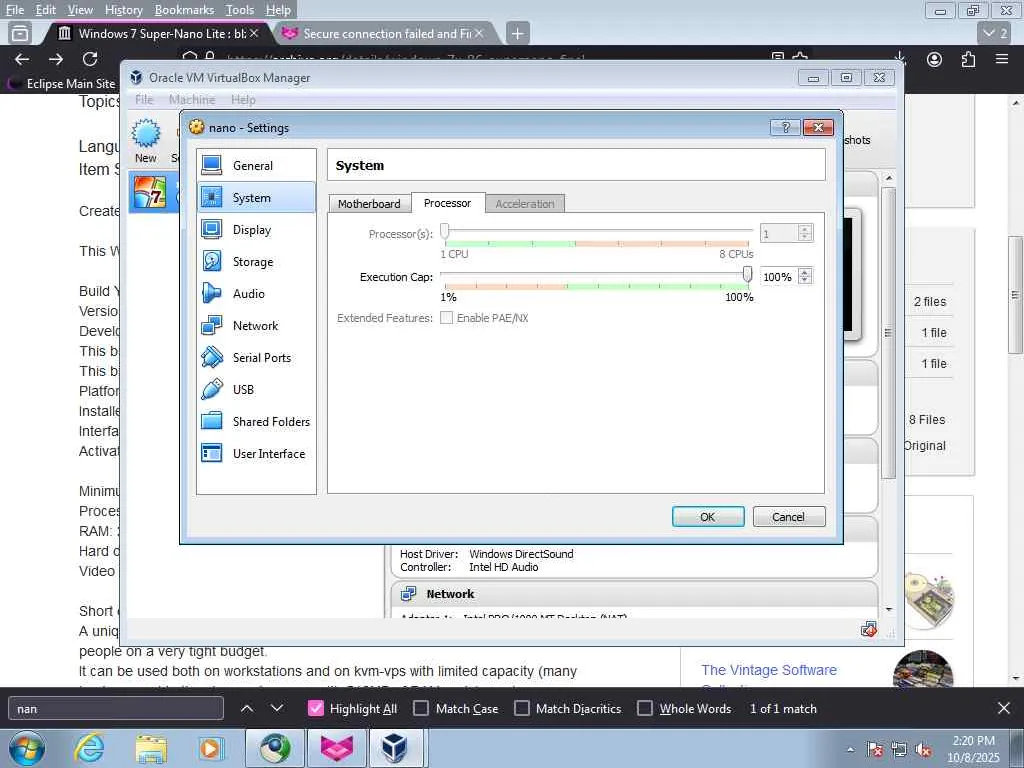Screen dimensions: 1024x768
Task: Open Display settings category
Action: tap(256, 229)
